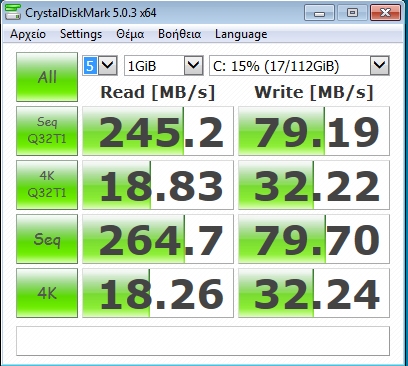Run the Seq benchmark button

pos(47,239)
